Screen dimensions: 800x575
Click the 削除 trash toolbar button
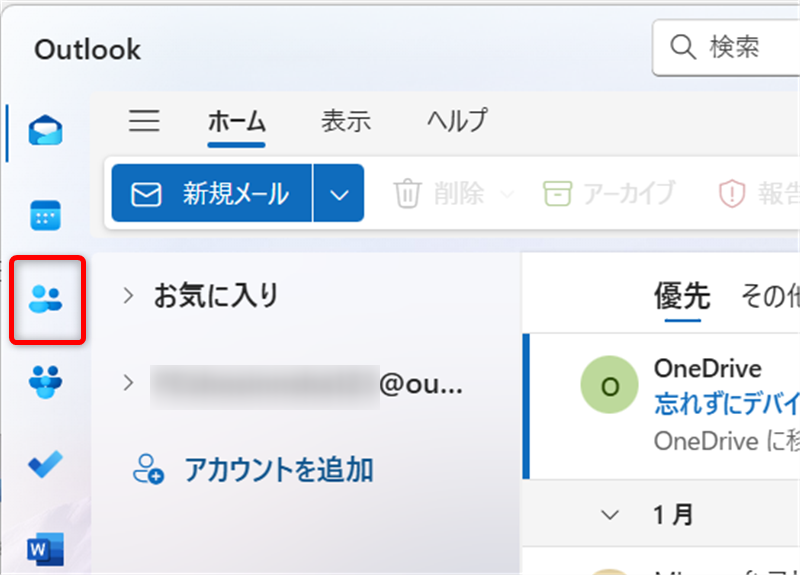click(x=440, y=193)
